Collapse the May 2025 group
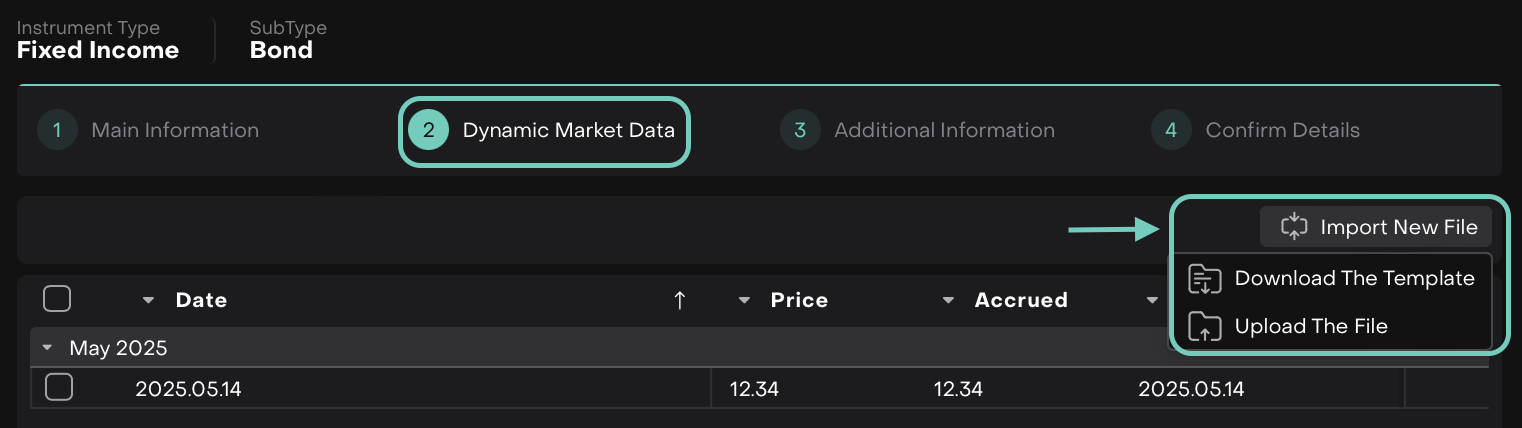This screenshot has width=1522, height=428. (x=47, y=348)
